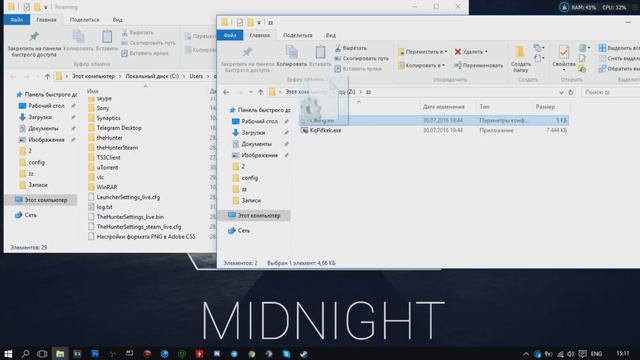Click the Создать папку icon

pos(520,52)
